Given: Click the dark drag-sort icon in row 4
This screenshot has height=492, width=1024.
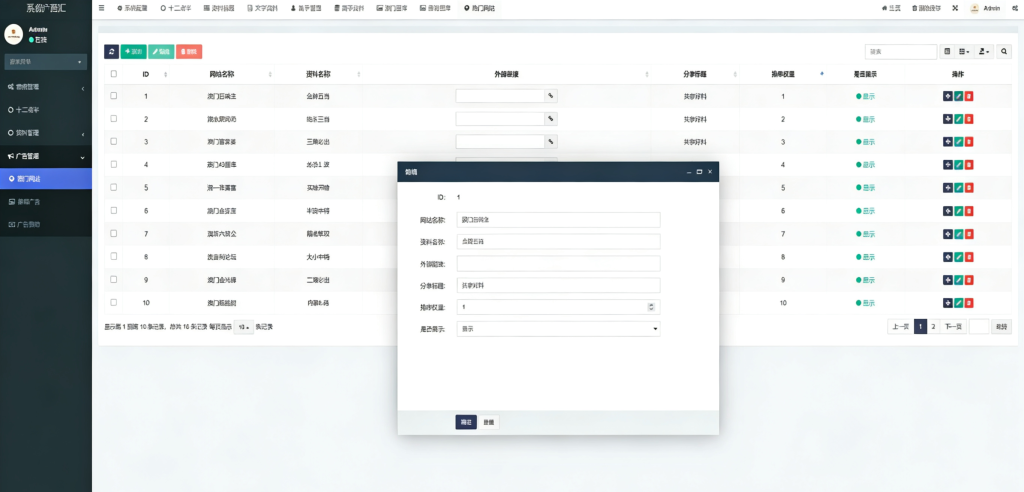Looking at the screenshot, I should (x=948, y=165).
